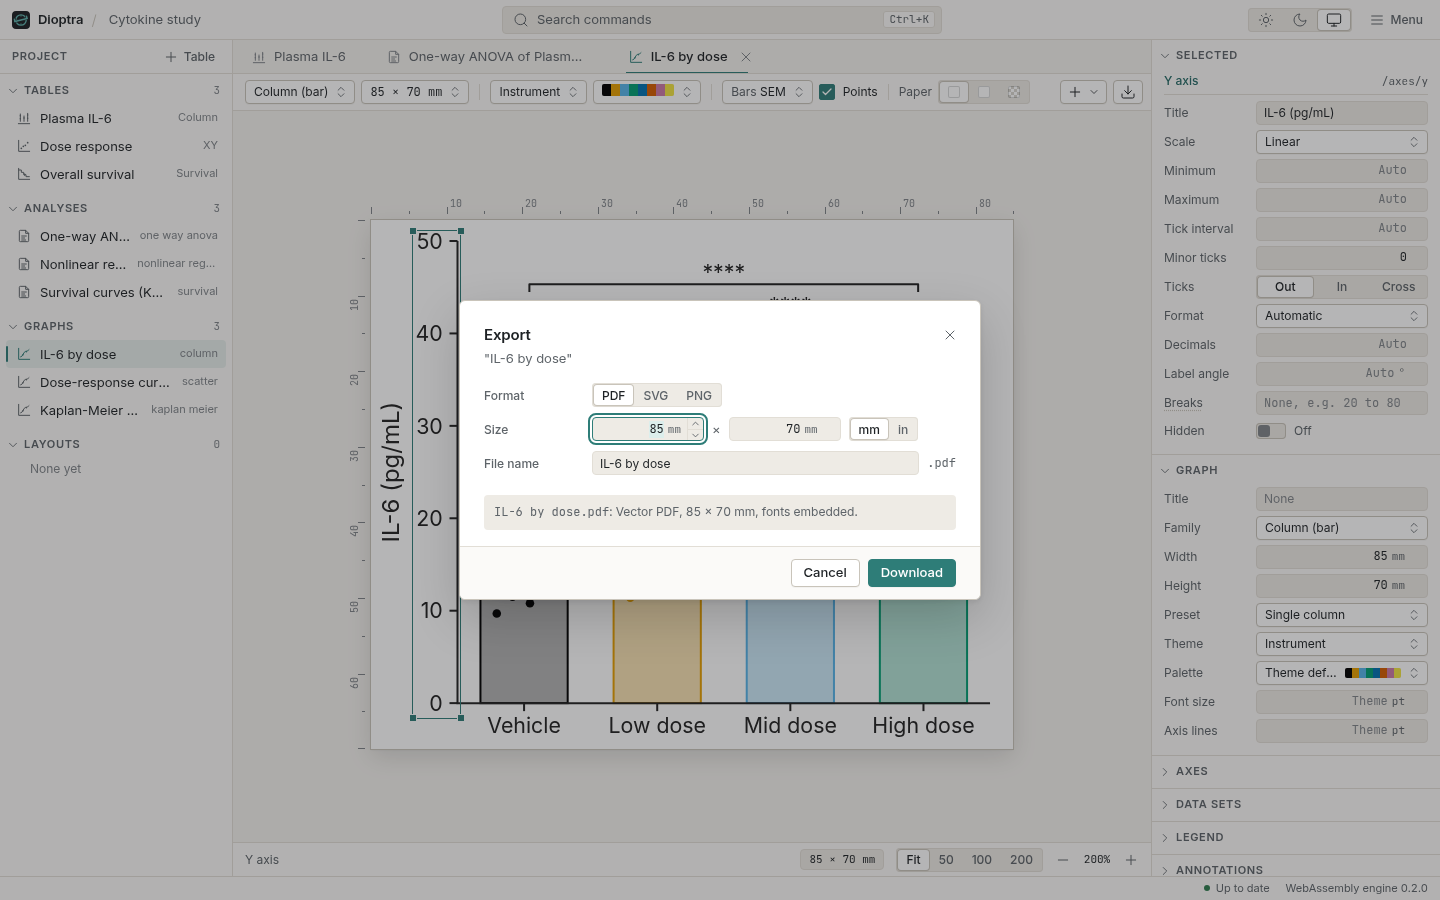This screenshot has height=900, width=1440.
Task: Open the Plasma IL-6 table in sidebar
Action: click(116, 118)
